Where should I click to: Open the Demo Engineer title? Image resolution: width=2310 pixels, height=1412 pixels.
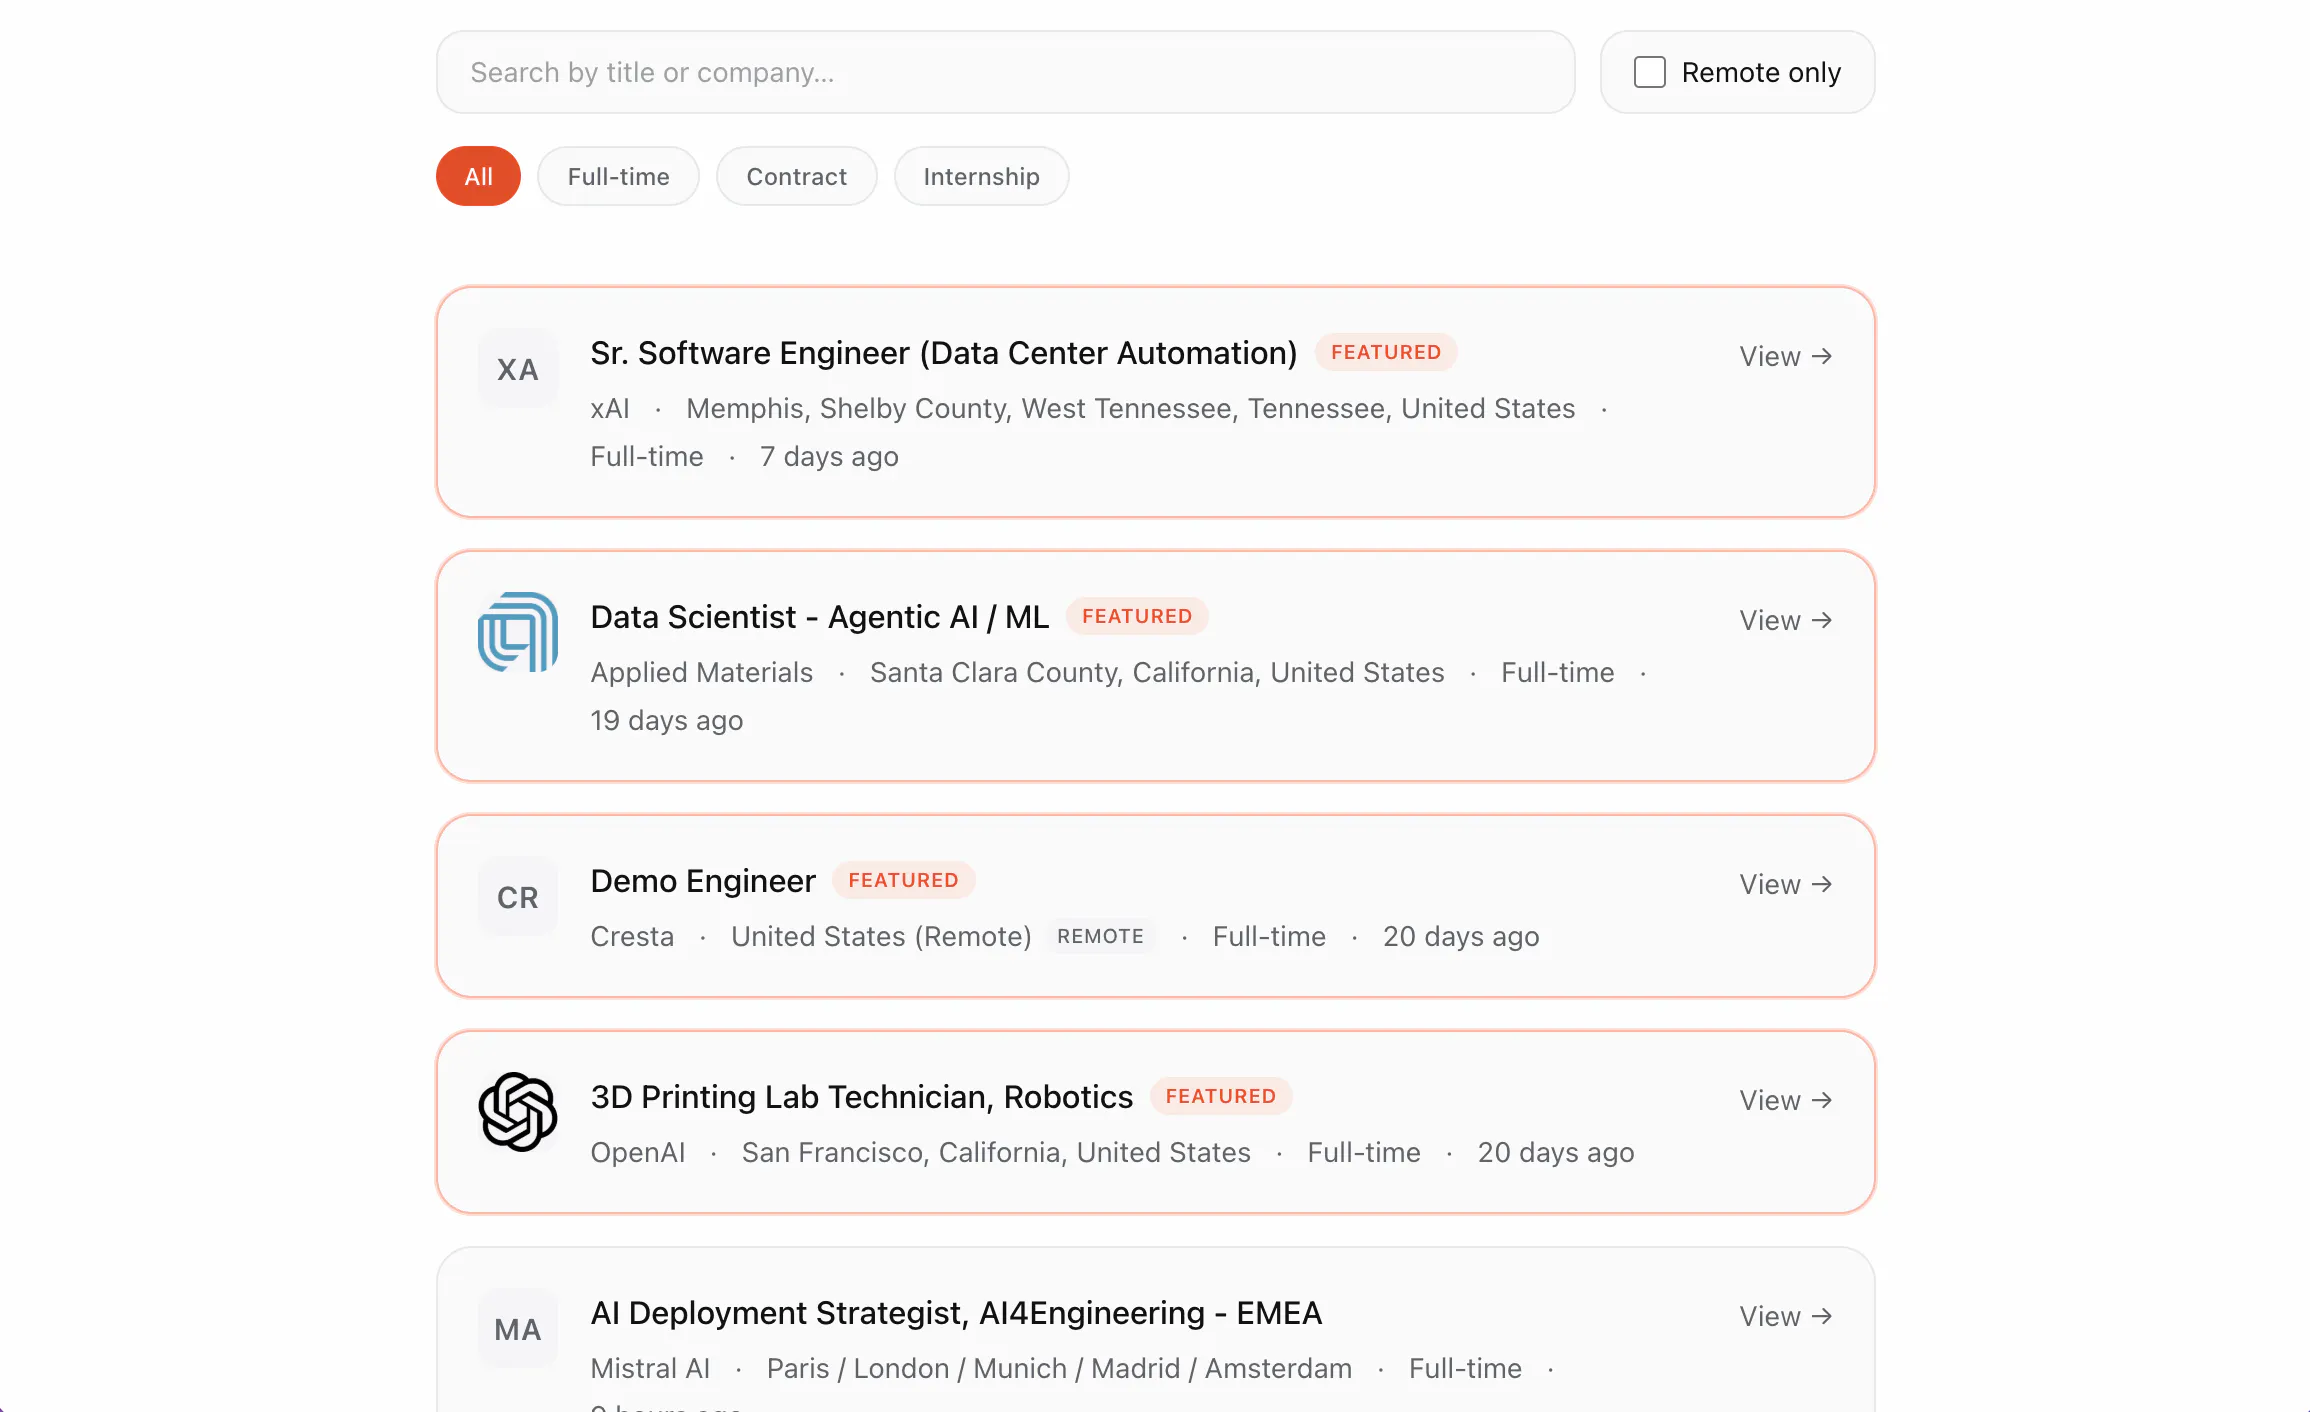pos(703,881)
